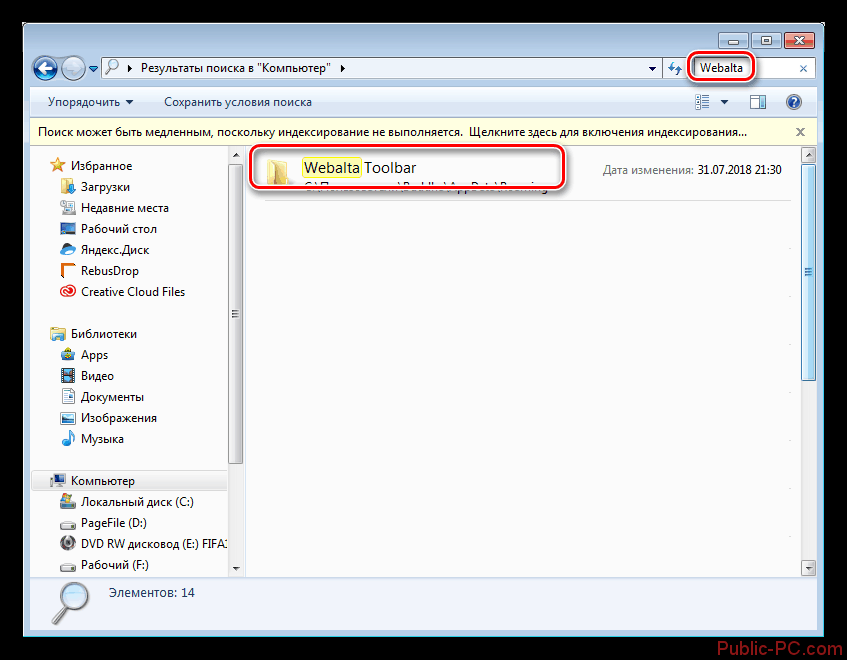Select Яндекс.Диск in the navigation pane
The image size is (847, 660).
[x=115, y=250]
